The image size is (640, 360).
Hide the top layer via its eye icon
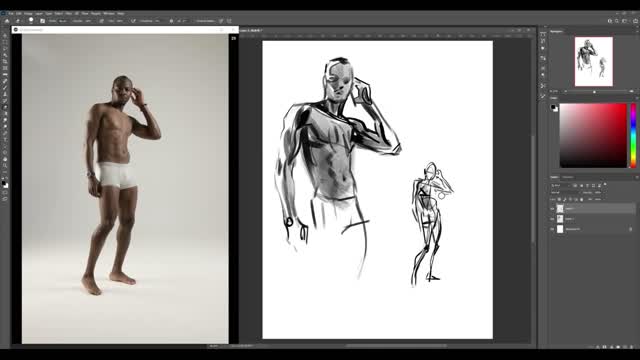552,209
